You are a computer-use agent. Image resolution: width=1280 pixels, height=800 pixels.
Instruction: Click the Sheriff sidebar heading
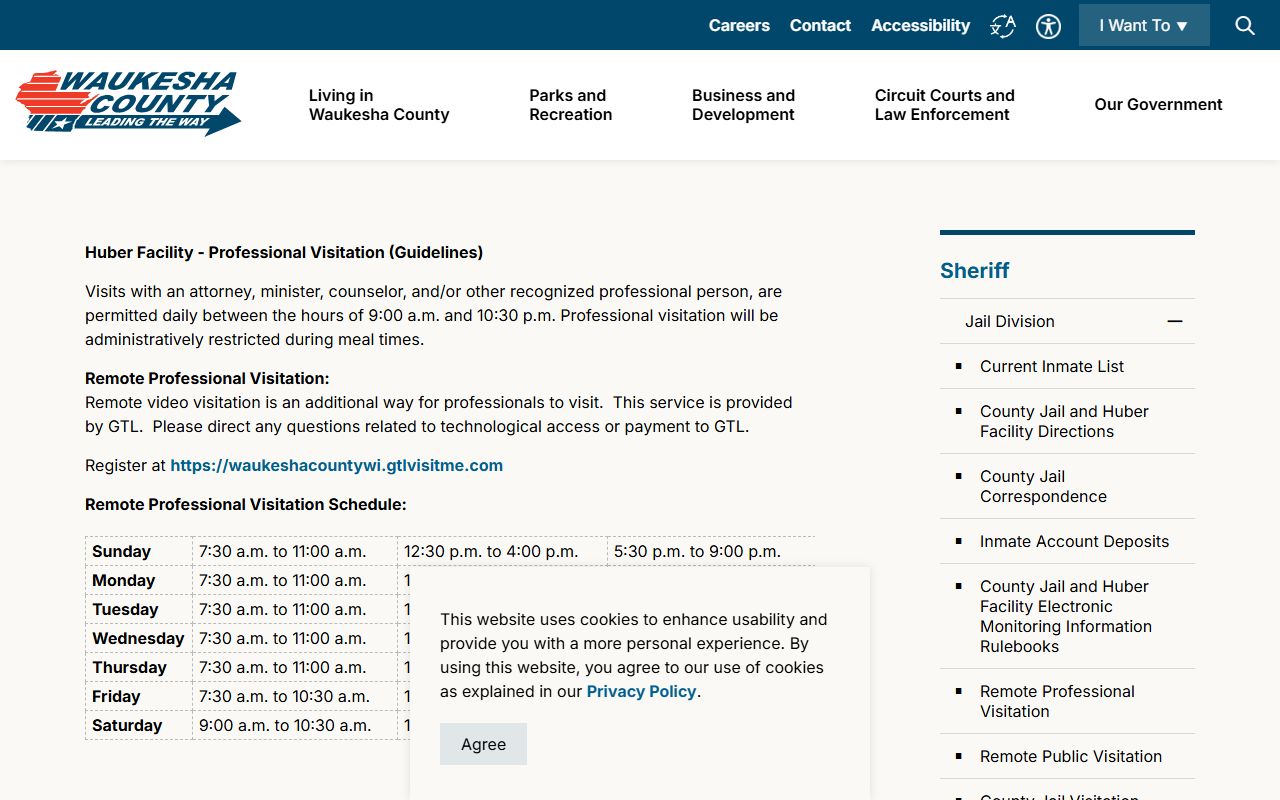click(x=974, y=271)
